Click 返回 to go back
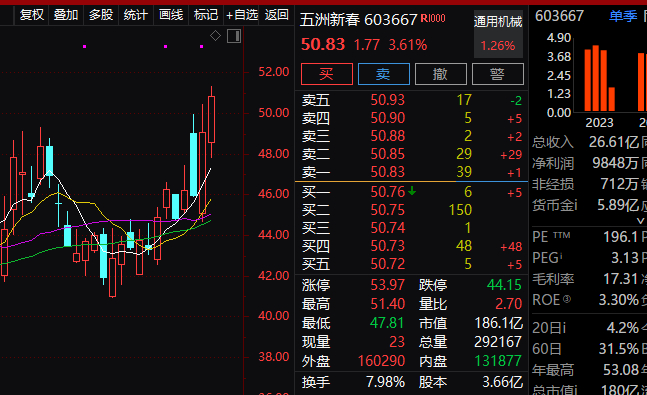 276,15
